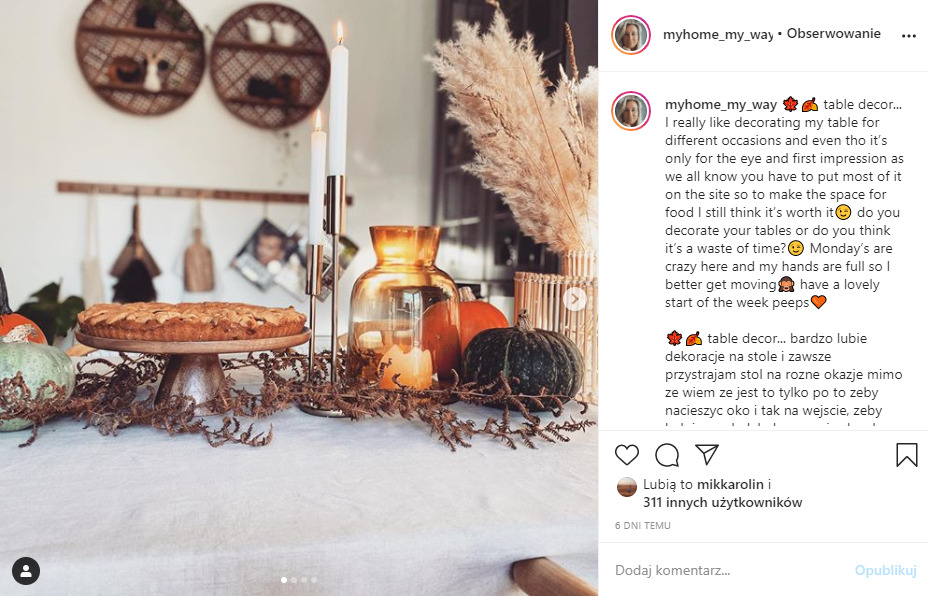
Task: Show tagged people icon on photo
Action: pos(26,571)
